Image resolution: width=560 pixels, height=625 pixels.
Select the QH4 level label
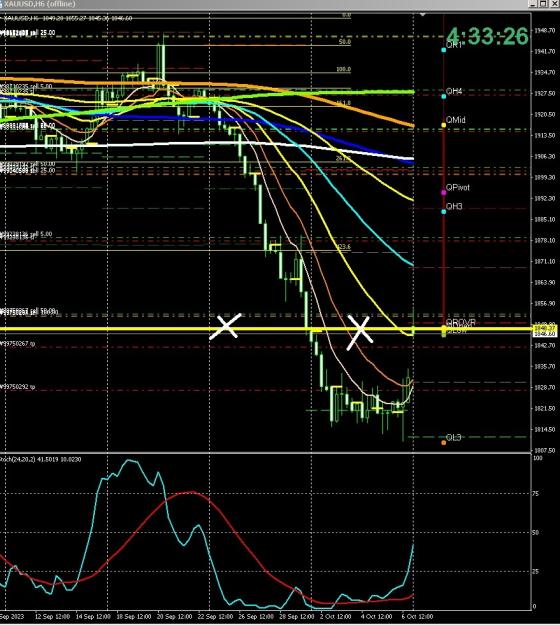click(454, 91)
